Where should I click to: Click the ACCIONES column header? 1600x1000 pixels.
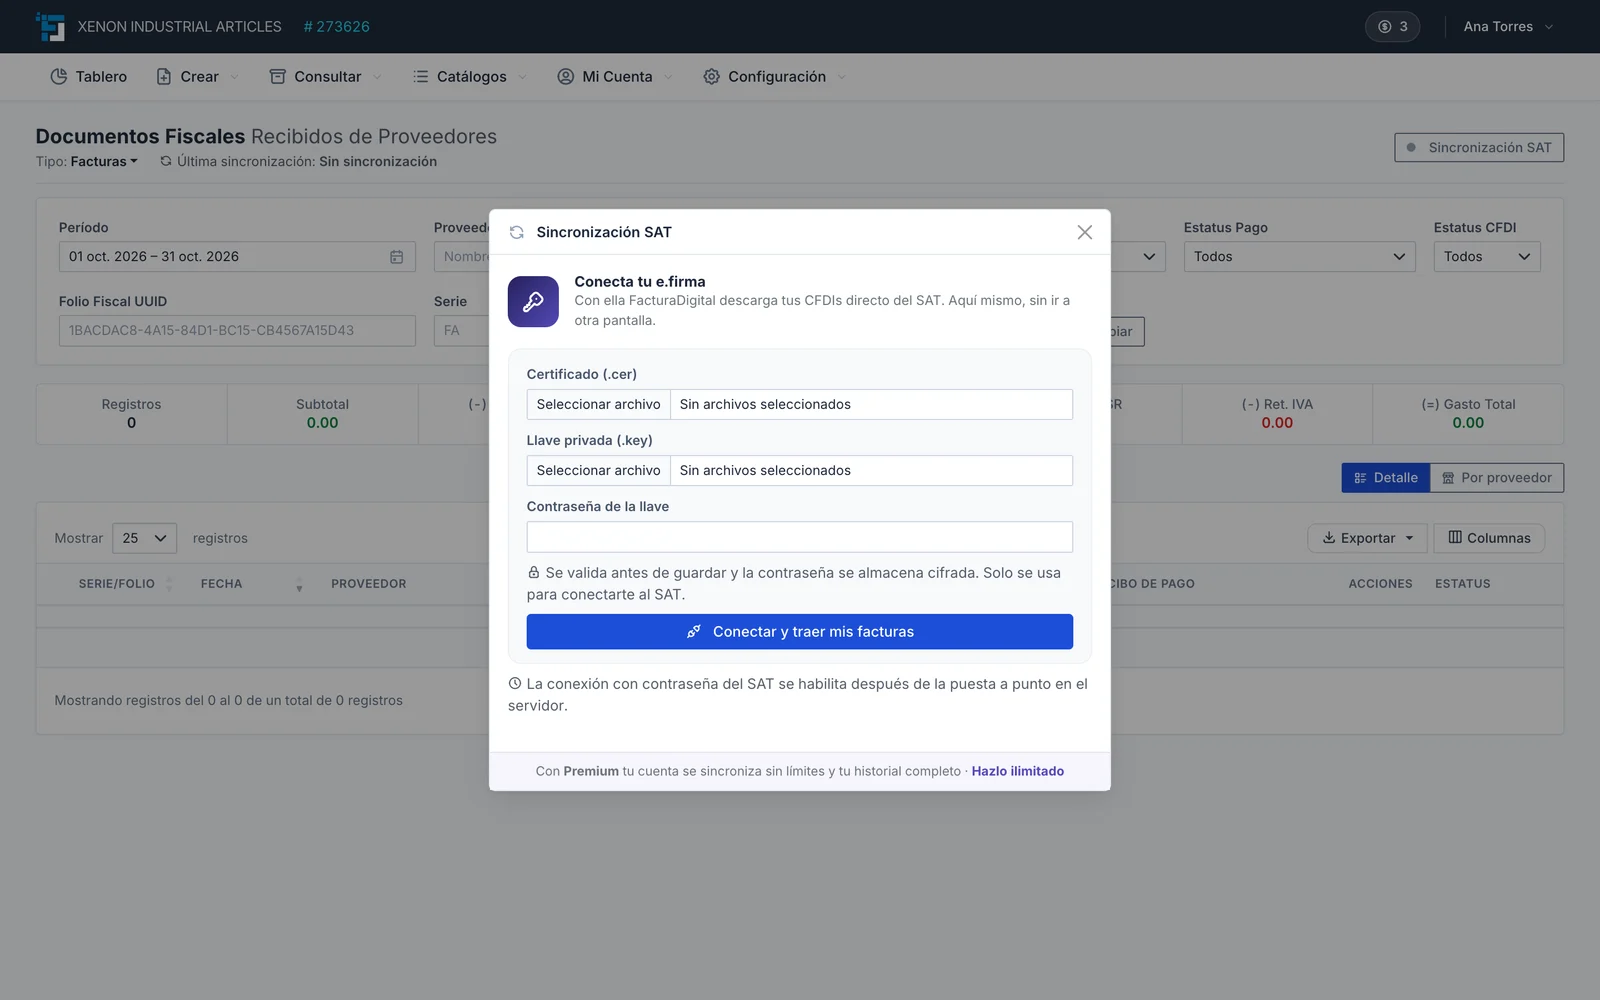[1380, 584]
